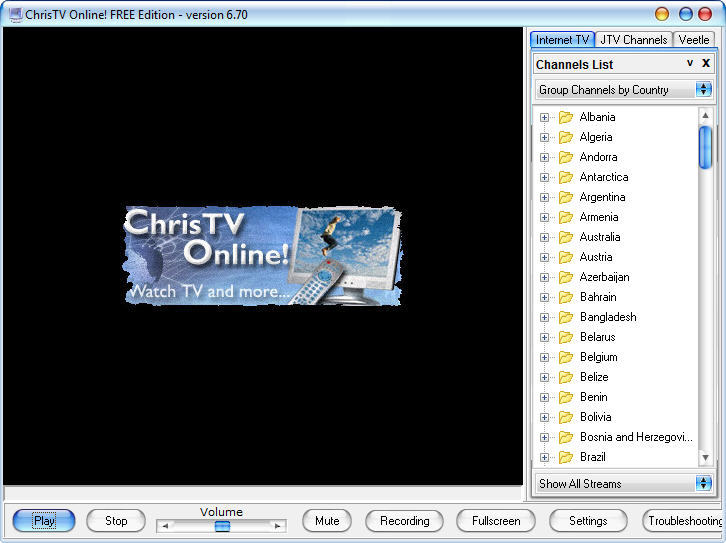Close the Channels List panel with x

706,63
